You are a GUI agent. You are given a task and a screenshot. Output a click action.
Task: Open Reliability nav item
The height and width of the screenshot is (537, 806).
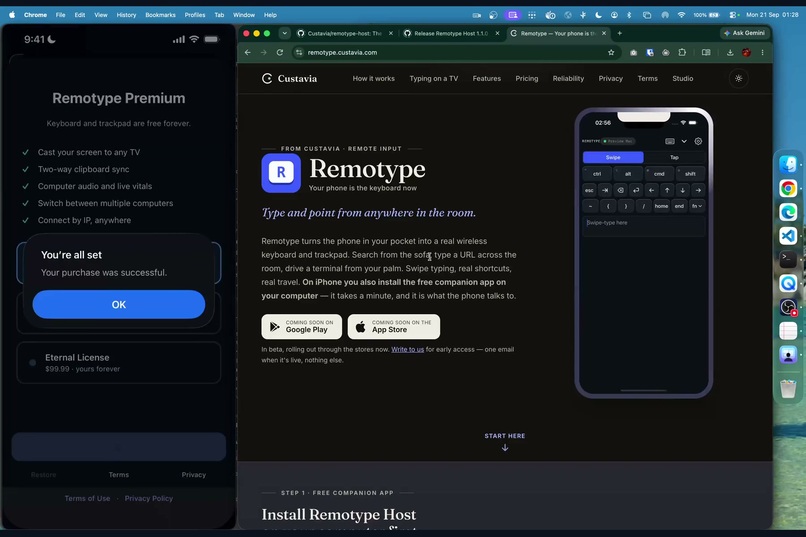pyautogui.click(x=568, y=79)
